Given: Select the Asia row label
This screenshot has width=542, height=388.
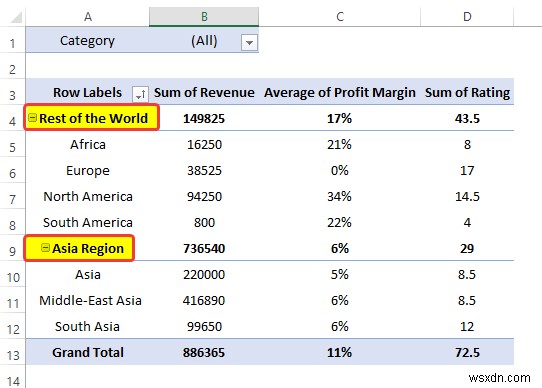Looking at the screenshot, I should pyautogui.click(x=87, y=274).
